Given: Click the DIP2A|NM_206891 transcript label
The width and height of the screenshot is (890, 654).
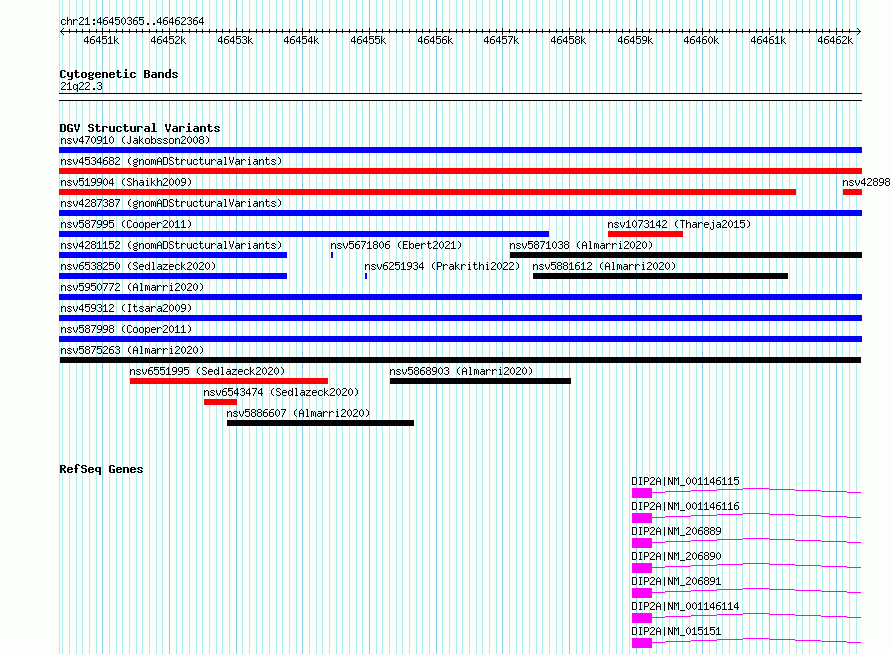Looking at the screenshot, I should point(676,581).
